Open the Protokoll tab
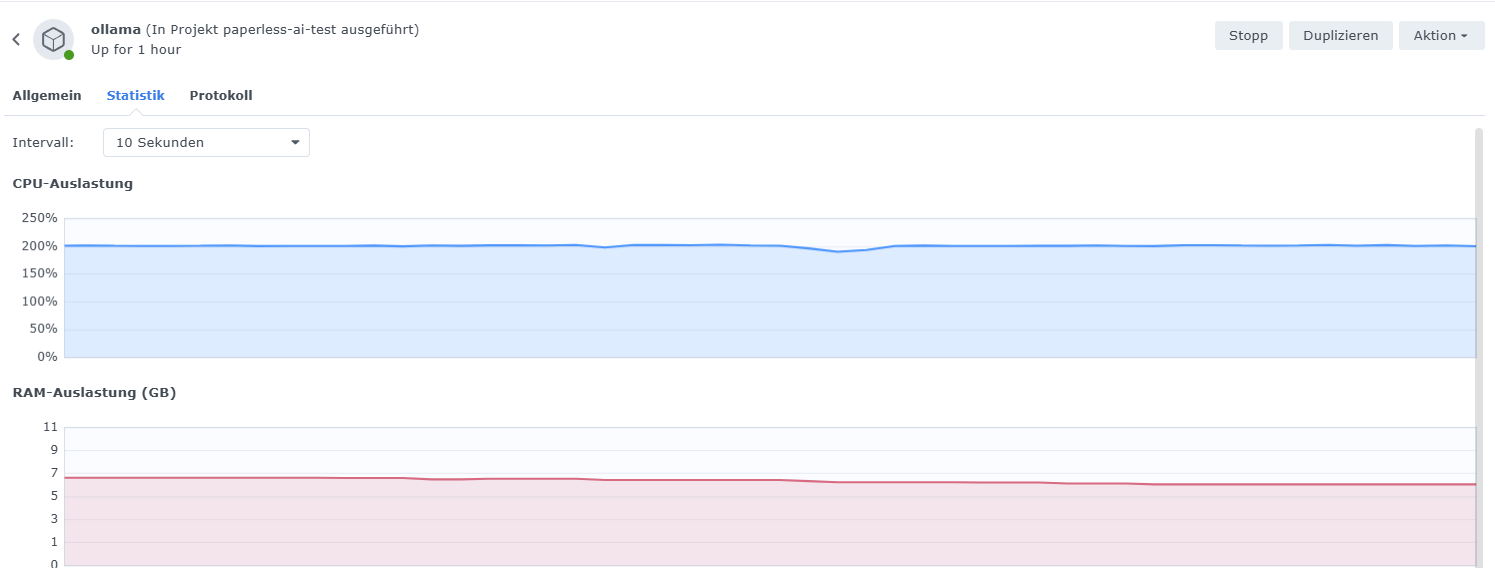 click(x=221, y=96)
